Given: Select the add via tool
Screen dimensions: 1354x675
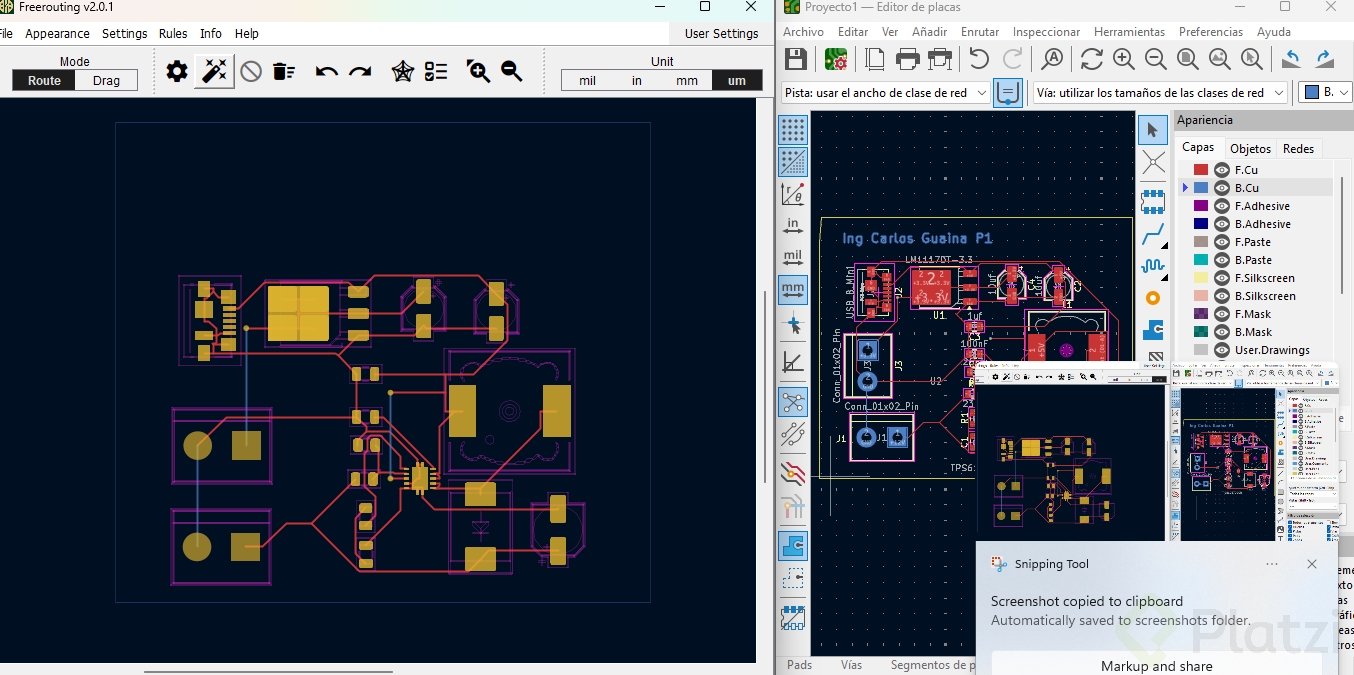Looking at the screenshot, I should coord(1153,298).
